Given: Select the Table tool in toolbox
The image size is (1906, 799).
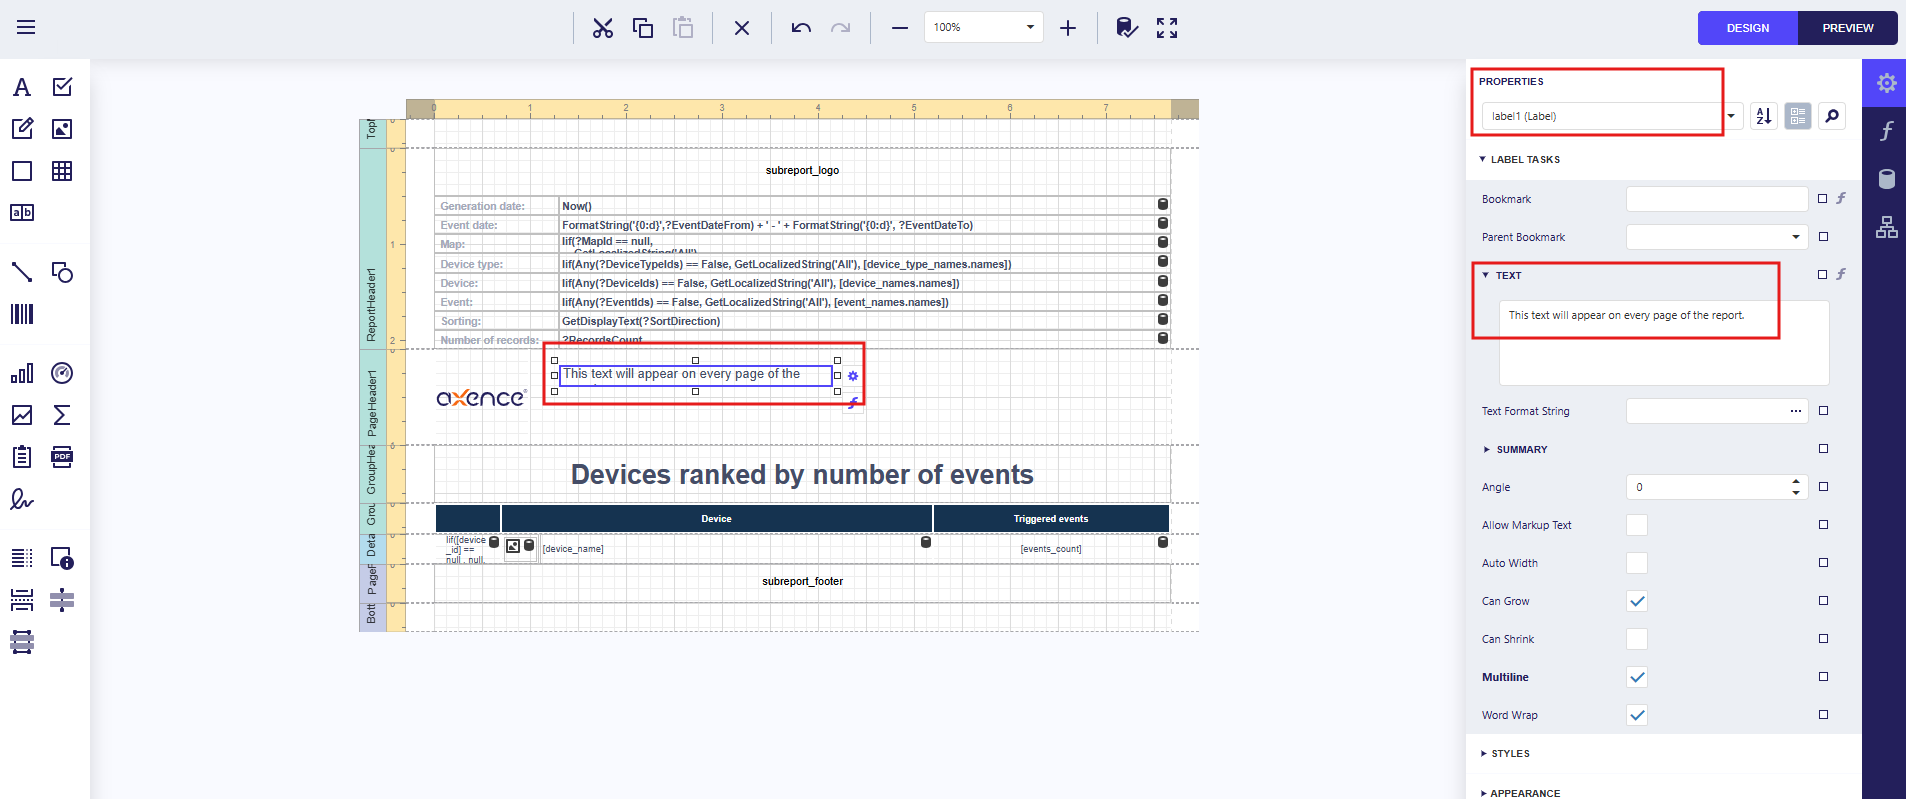Looking at the screenshot, I should tap(62, 171).
